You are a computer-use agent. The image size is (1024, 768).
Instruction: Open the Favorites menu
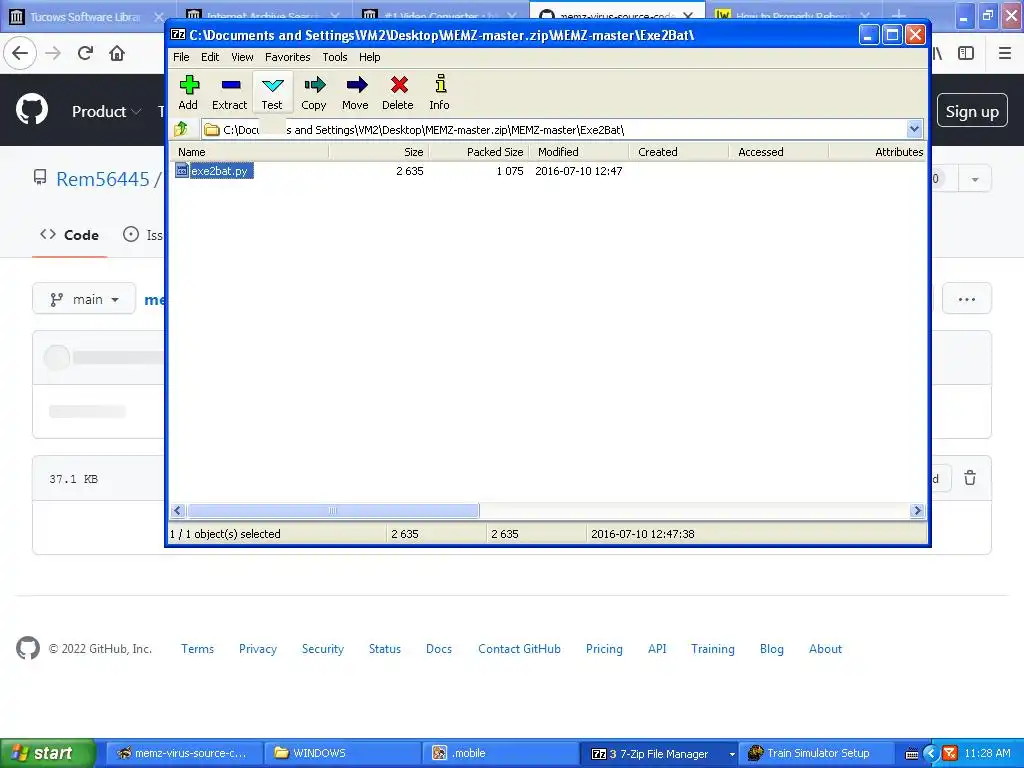coord(287,57)
